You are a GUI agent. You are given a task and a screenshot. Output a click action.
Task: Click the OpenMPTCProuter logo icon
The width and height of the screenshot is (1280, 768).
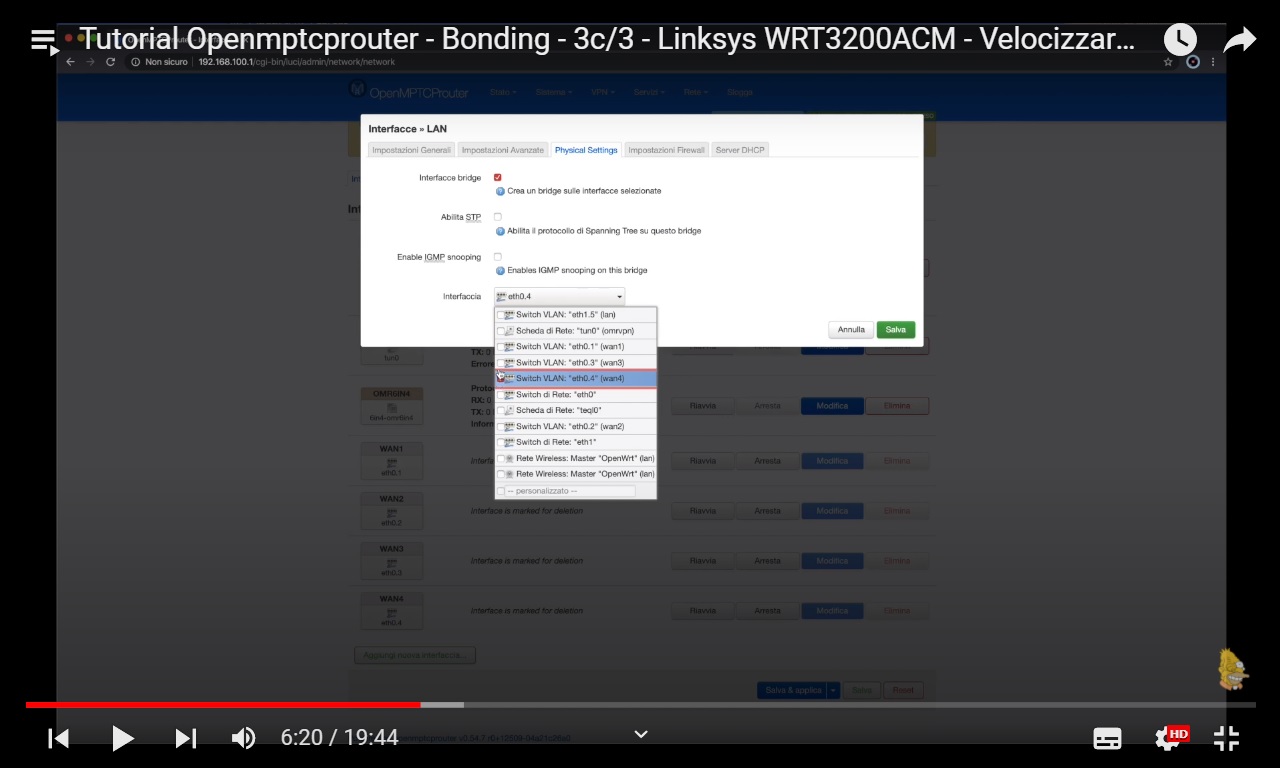(357, 91)
